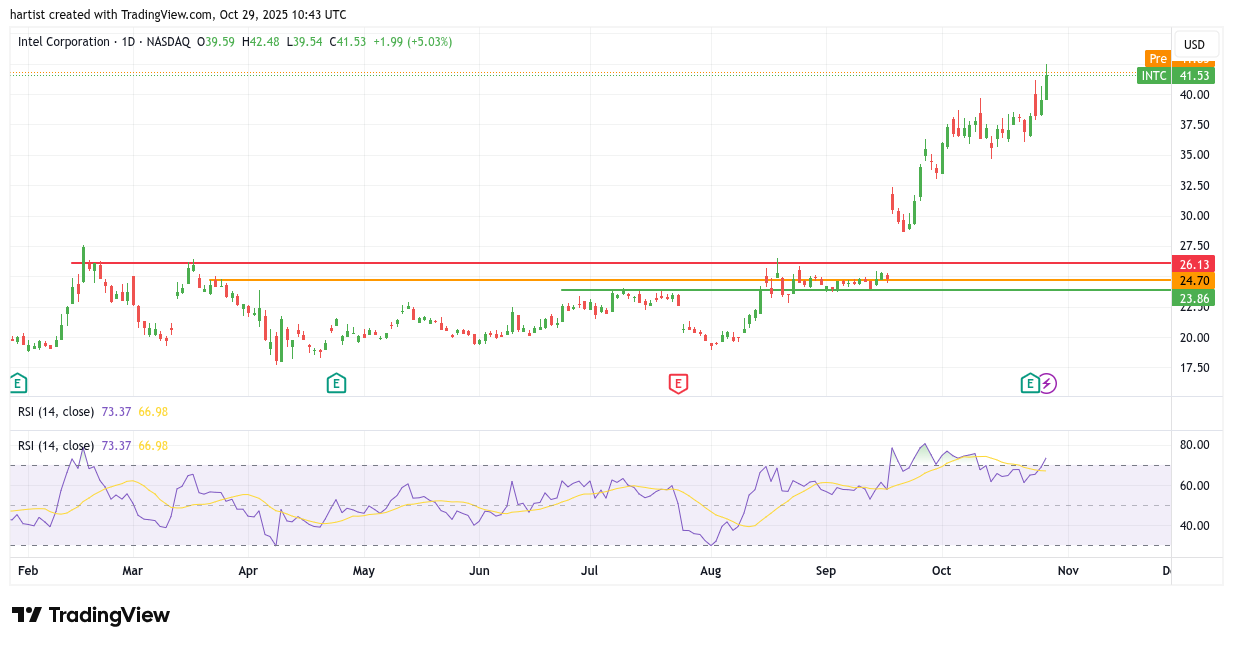Click the TradingView logo icon at bottom
Viewport: 1233px width, 645px height.
pyautogui.click(x=26, y=615)
